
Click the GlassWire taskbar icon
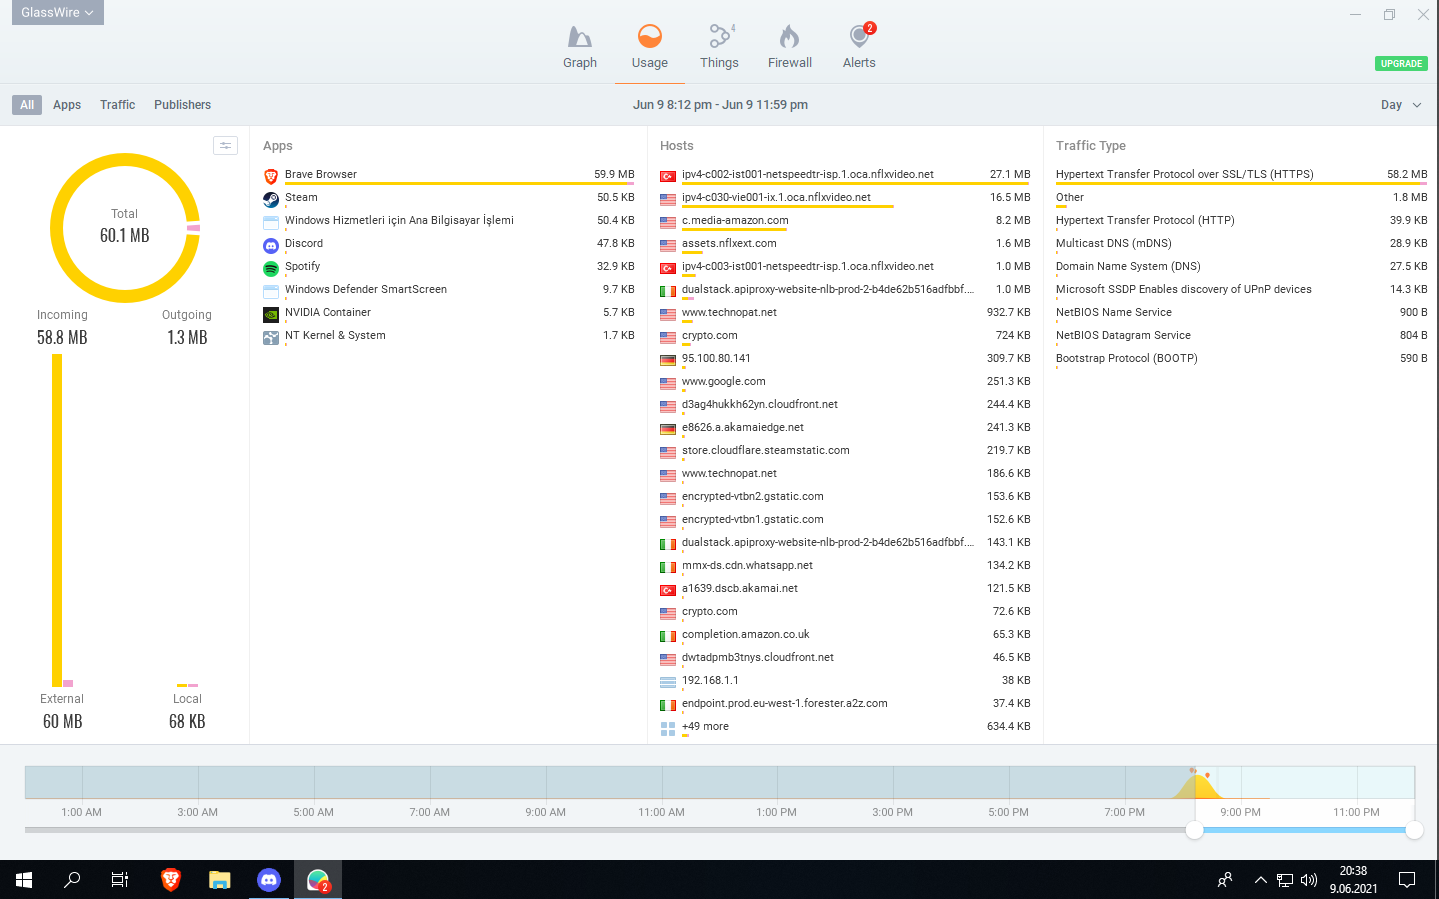click(318, 880)
